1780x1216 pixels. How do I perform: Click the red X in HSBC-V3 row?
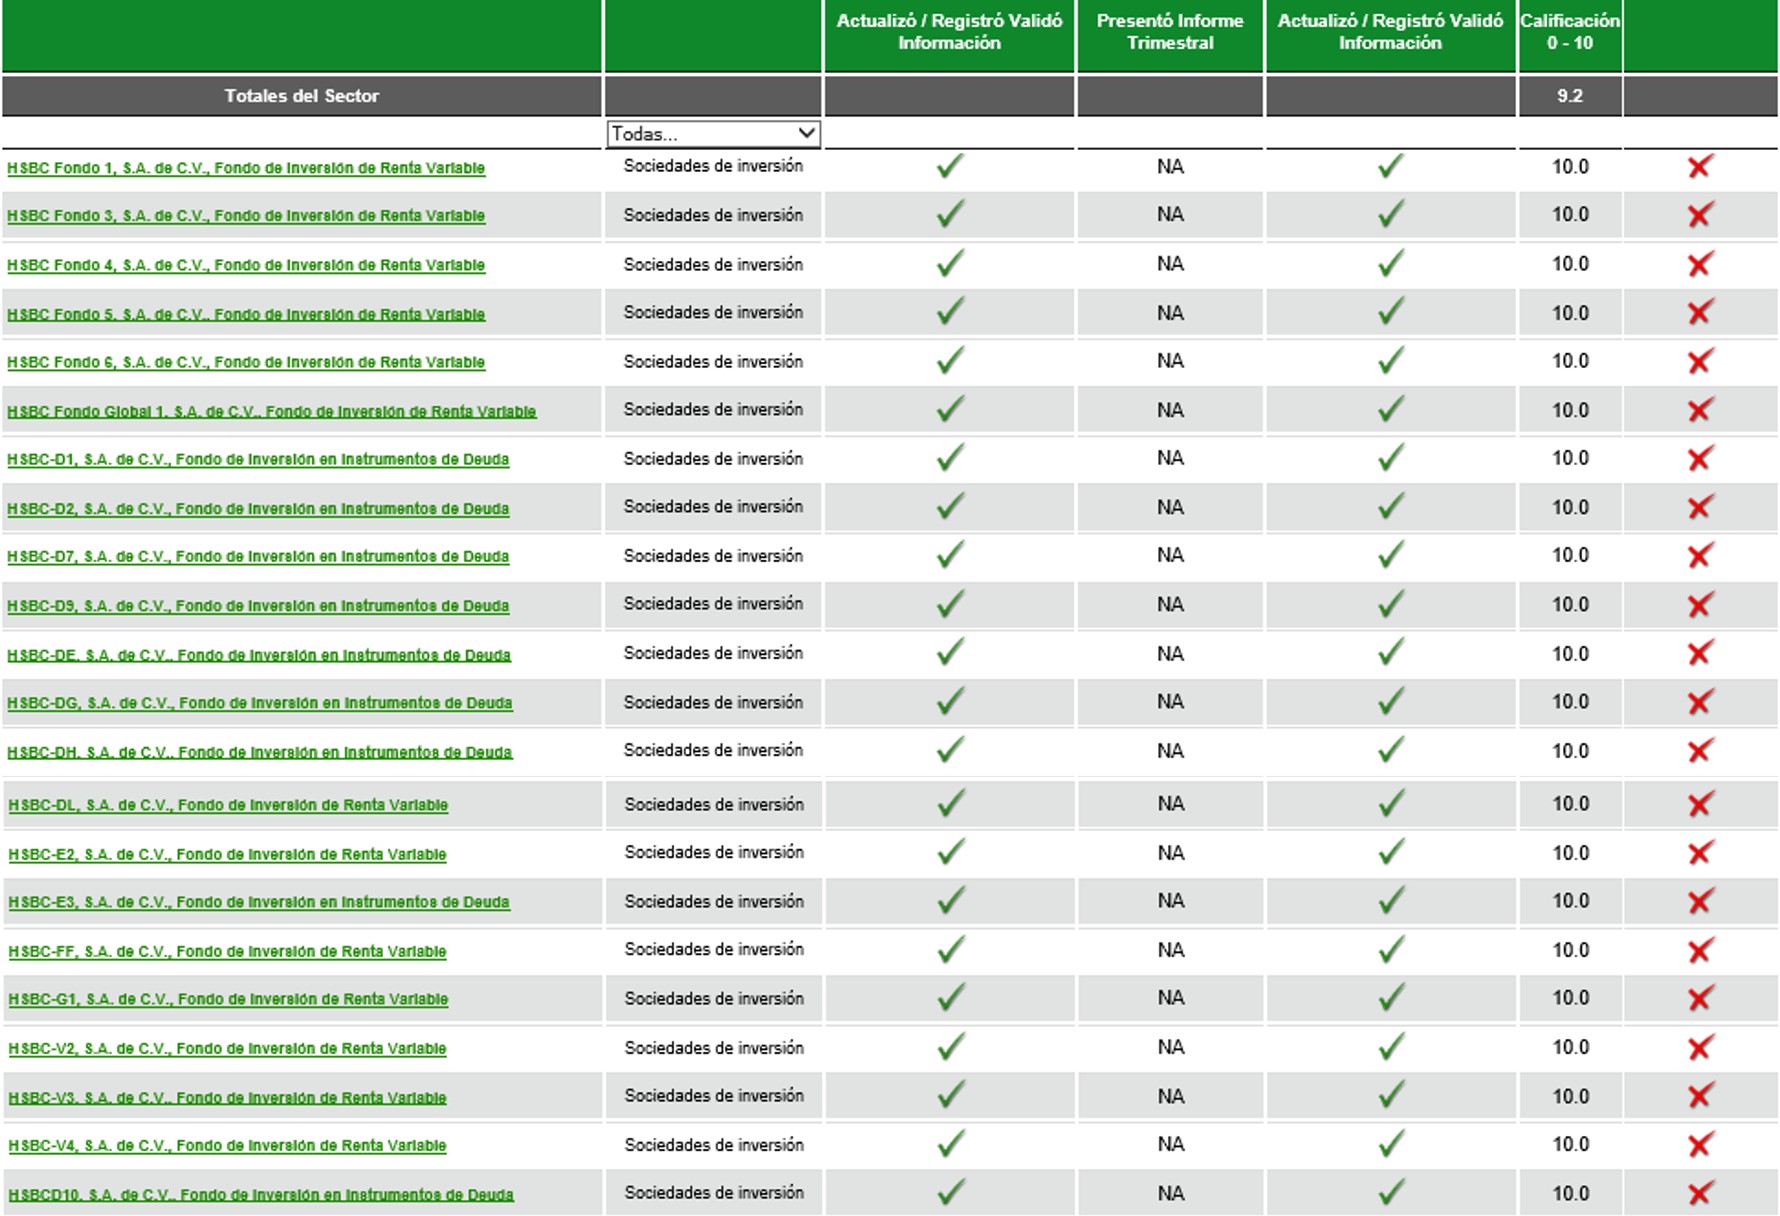pyautogui.click(x=1700, y=1096)
